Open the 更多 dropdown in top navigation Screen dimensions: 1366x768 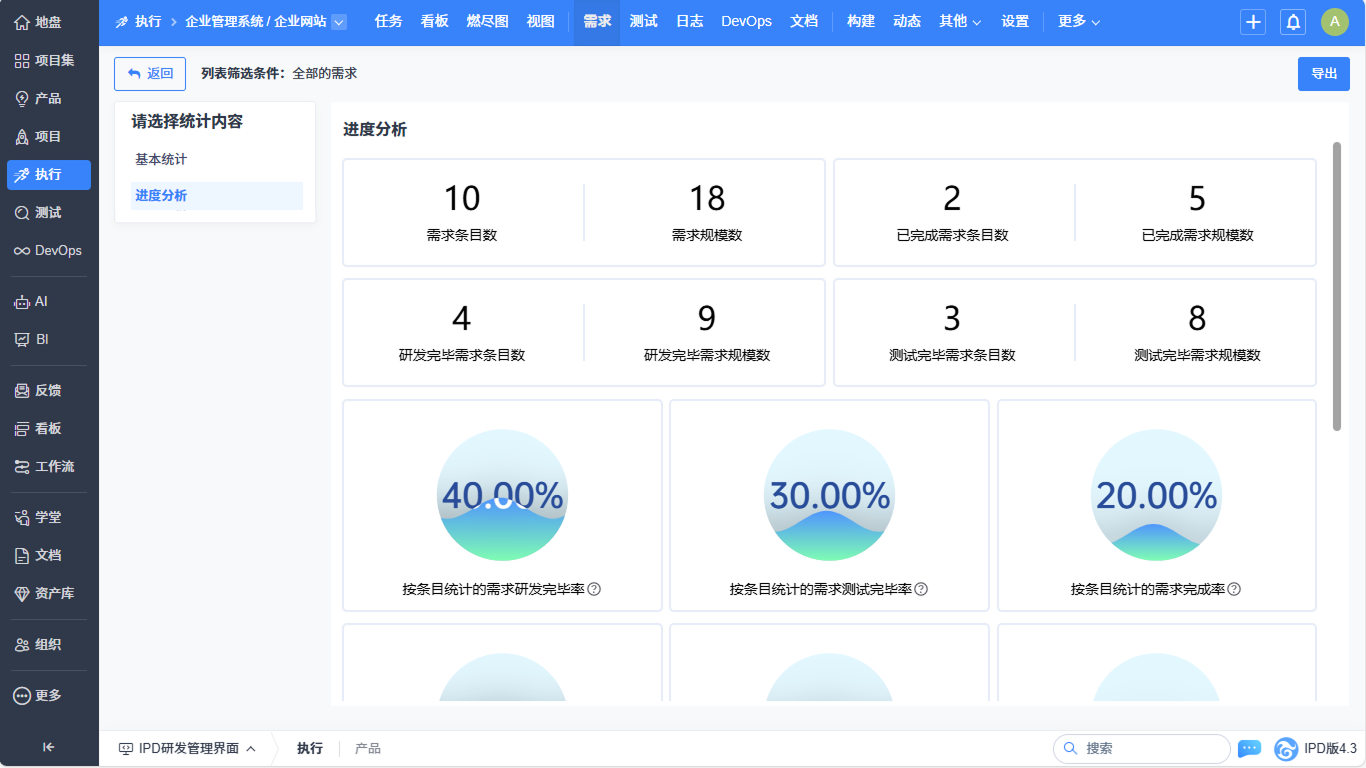1079,22
